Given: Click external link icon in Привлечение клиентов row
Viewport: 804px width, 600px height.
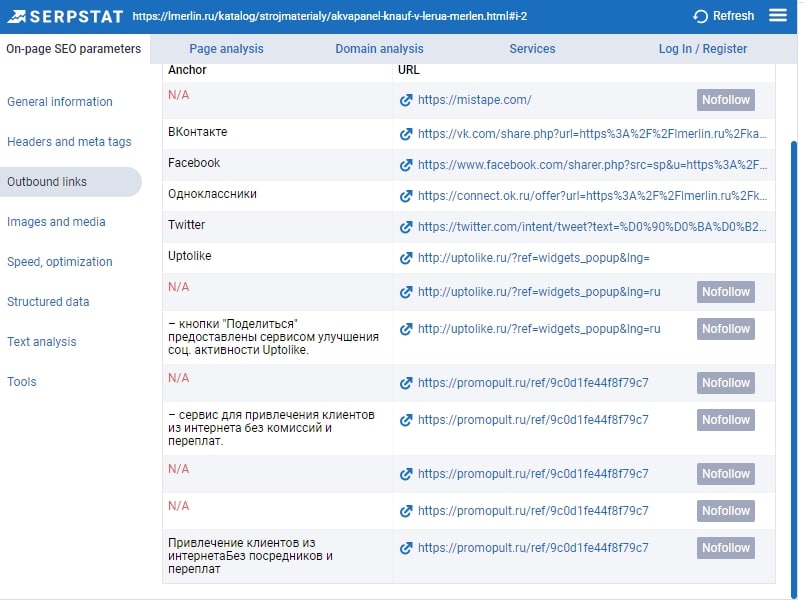Looking at the screenshot, I should [x=406, y=548].
